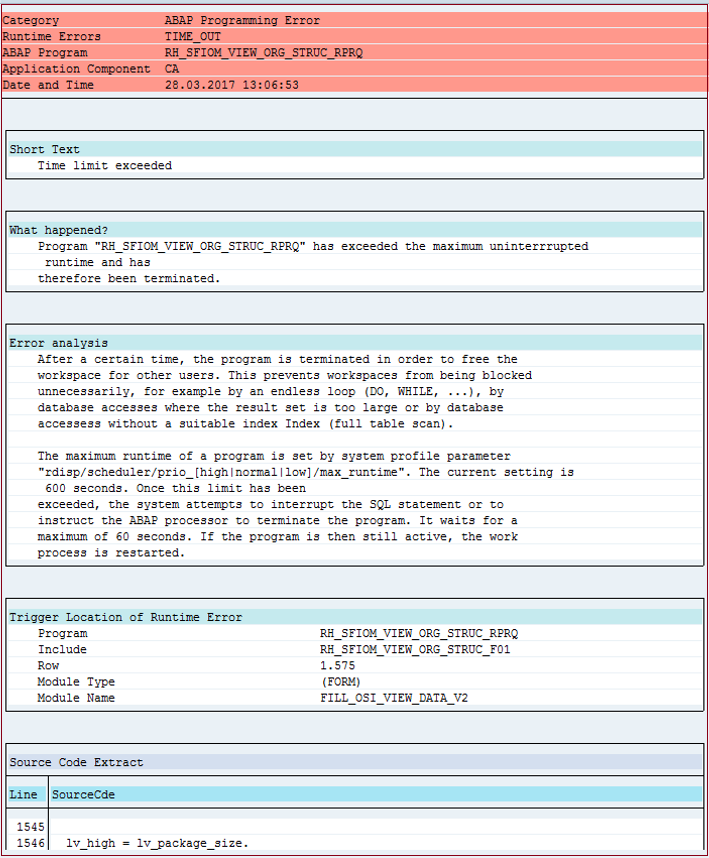Select the 'Time limit exceeded' line

click(x=104, y=165)
